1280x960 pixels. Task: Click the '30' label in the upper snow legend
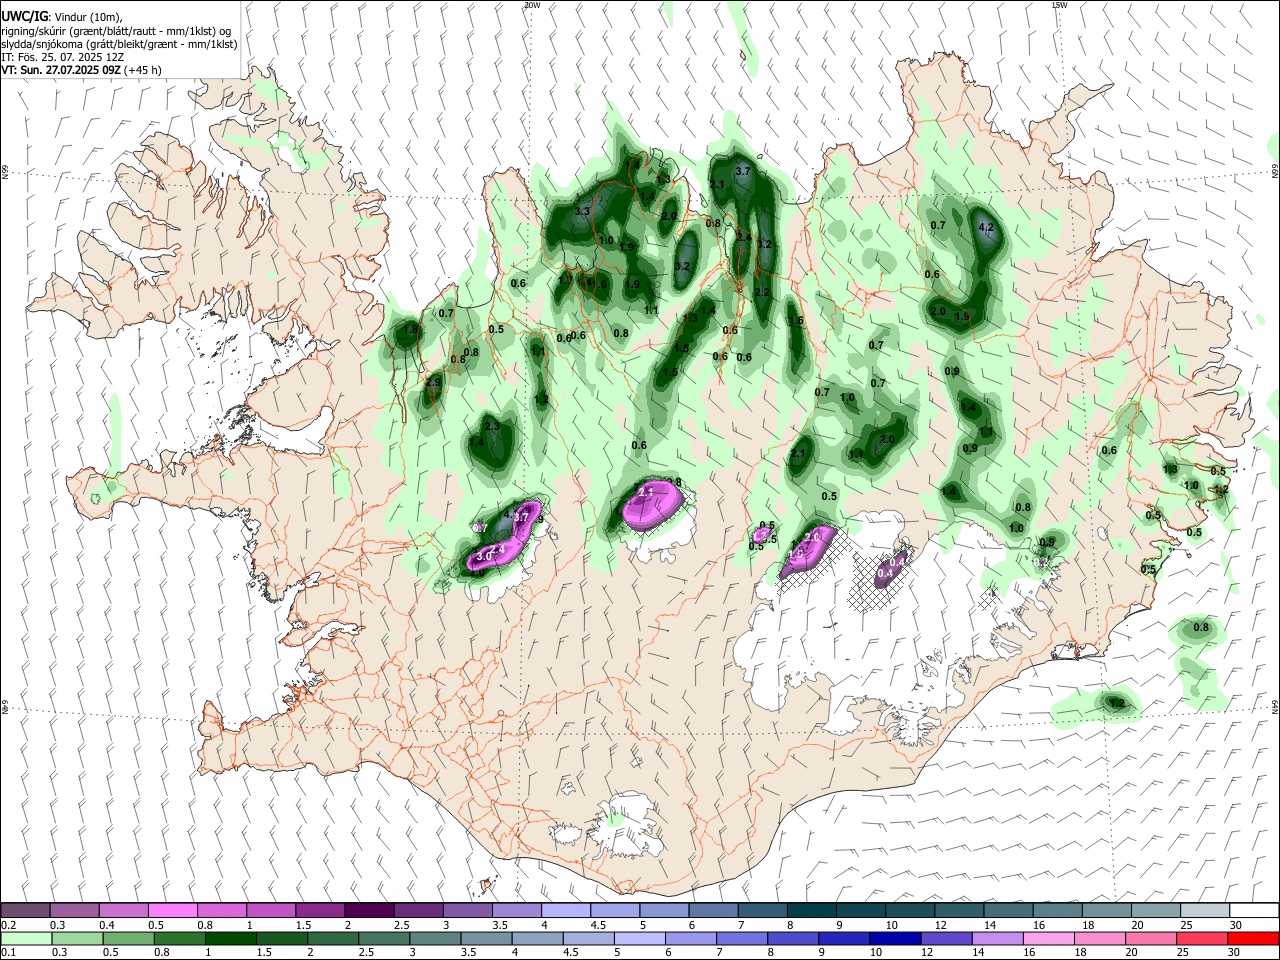point(1235,925)
